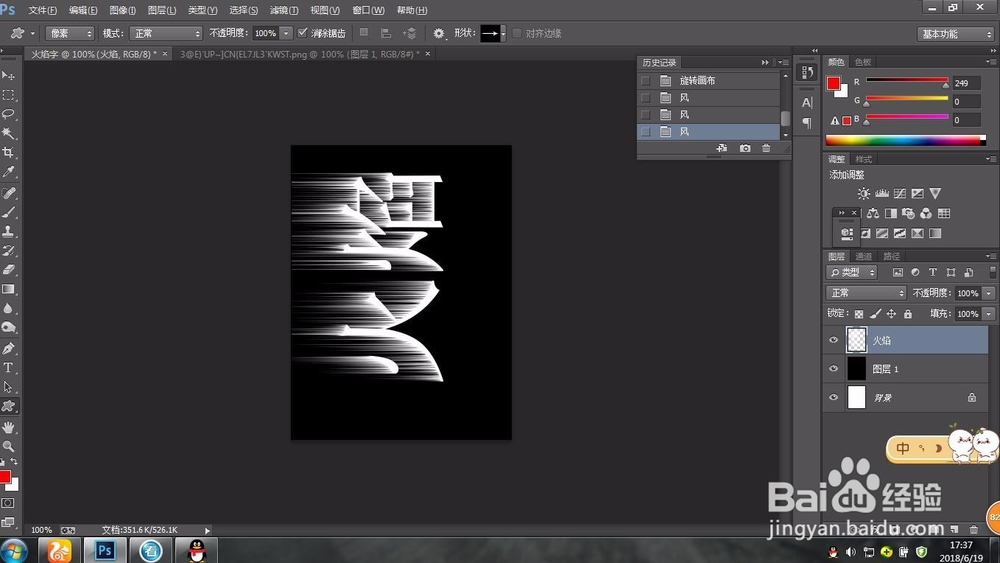Image resolution: width=1000 pixels, height=563 pixels.
Task: Switch to the 通道 tab
Action: coord(864,256)
